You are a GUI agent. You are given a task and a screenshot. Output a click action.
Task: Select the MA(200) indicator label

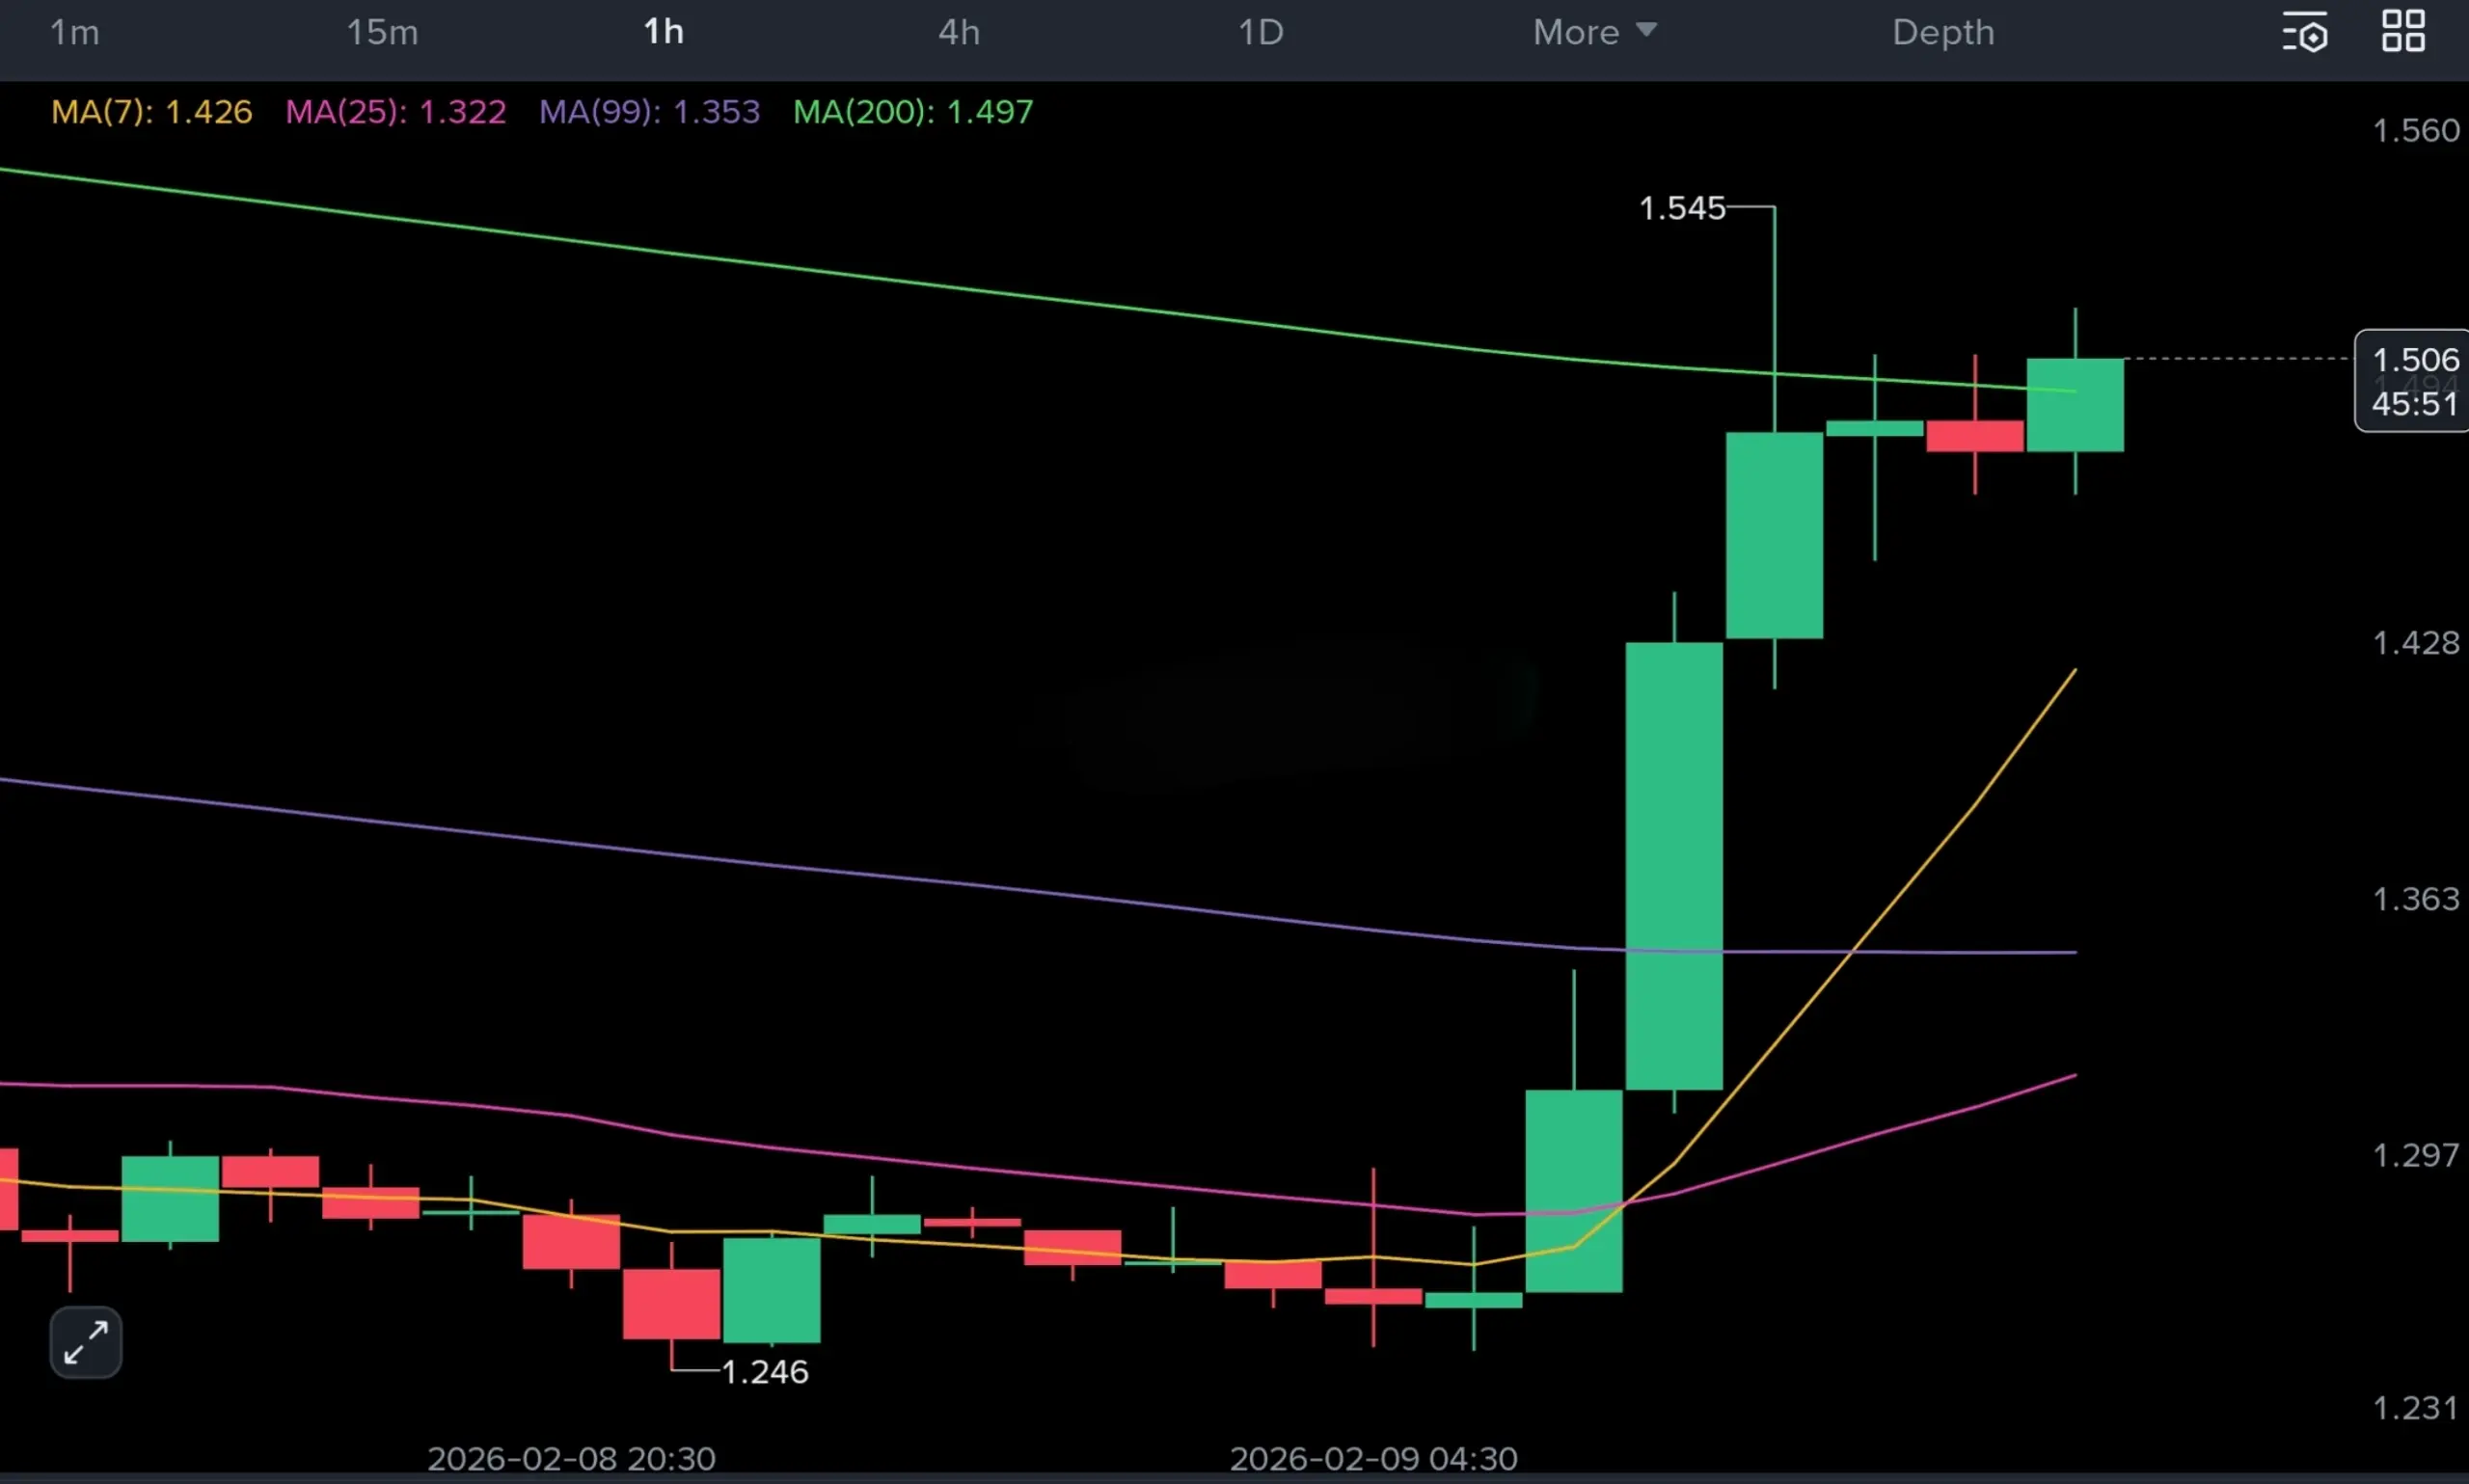912,111
